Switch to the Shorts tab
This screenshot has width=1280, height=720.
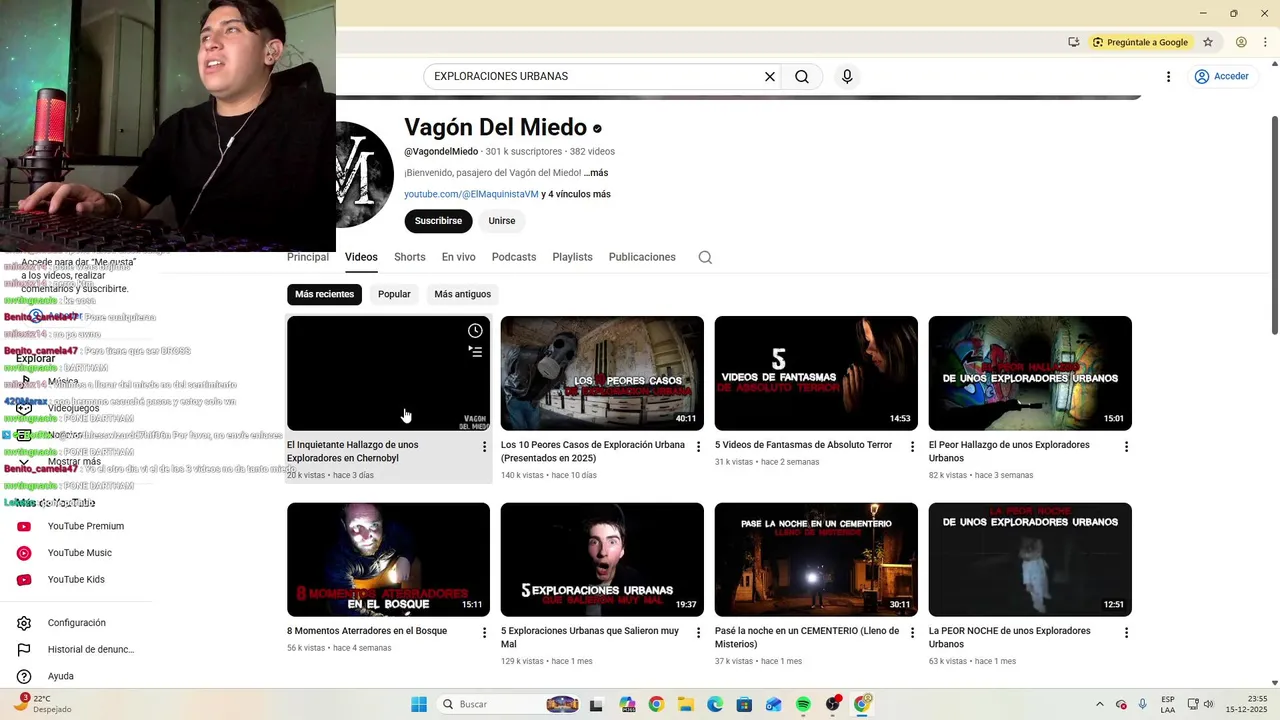410,257
